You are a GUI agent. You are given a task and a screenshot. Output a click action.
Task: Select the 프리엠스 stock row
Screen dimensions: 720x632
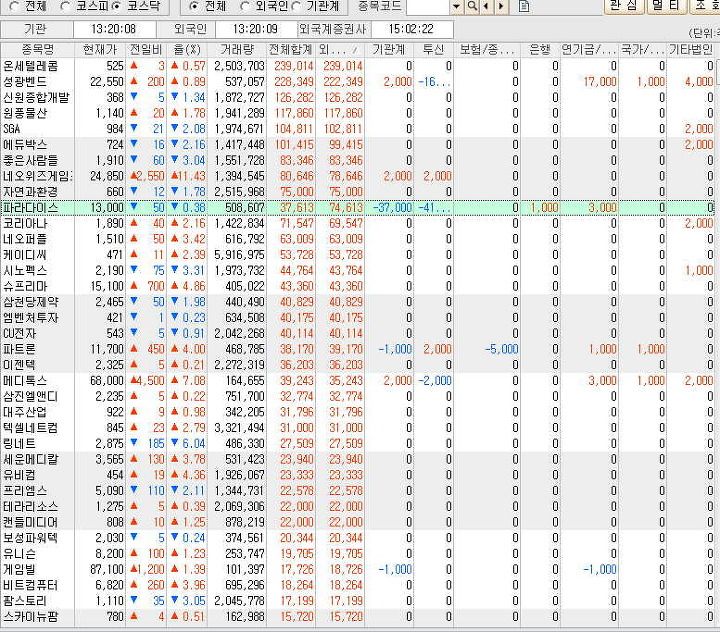[358, 491]
